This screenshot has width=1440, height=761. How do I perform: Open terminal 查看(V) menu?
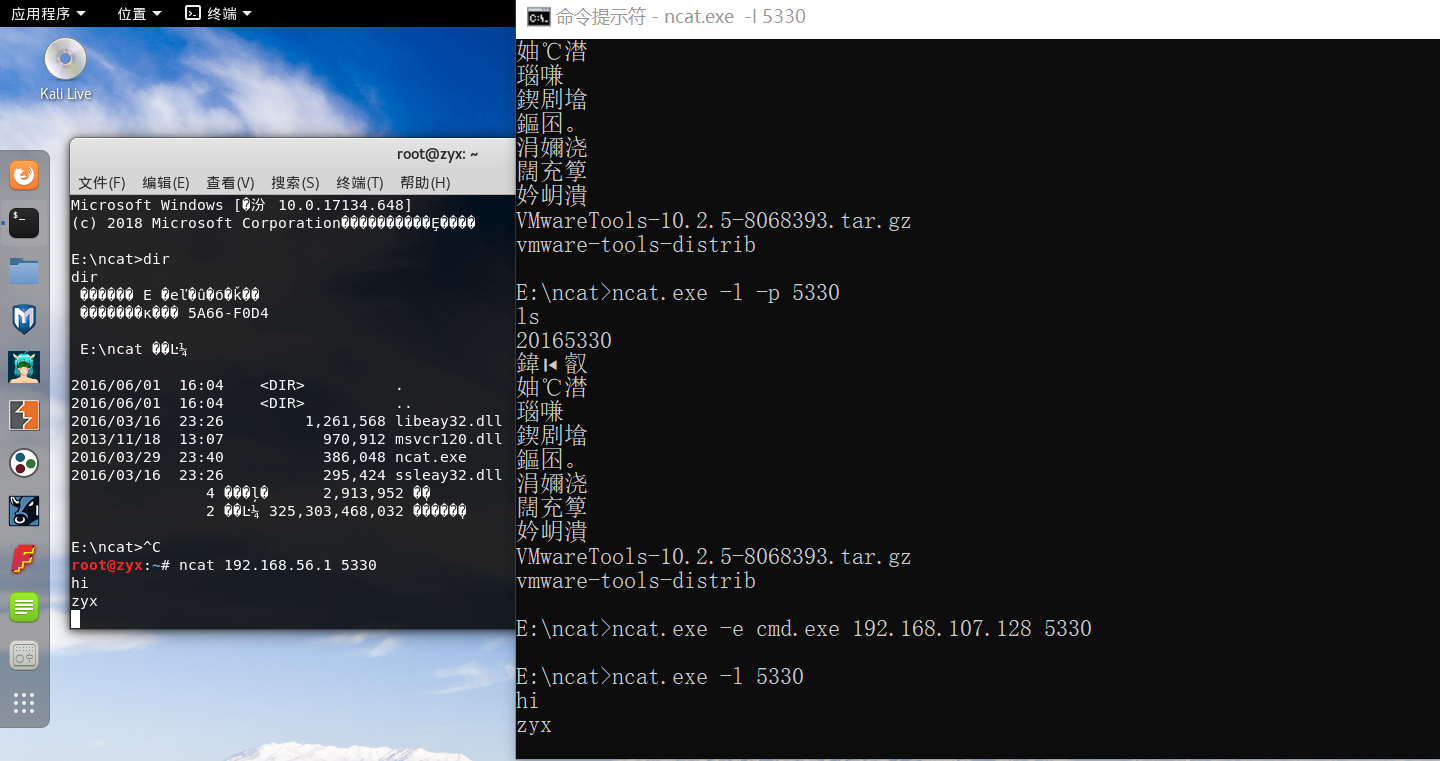point(230,183)
